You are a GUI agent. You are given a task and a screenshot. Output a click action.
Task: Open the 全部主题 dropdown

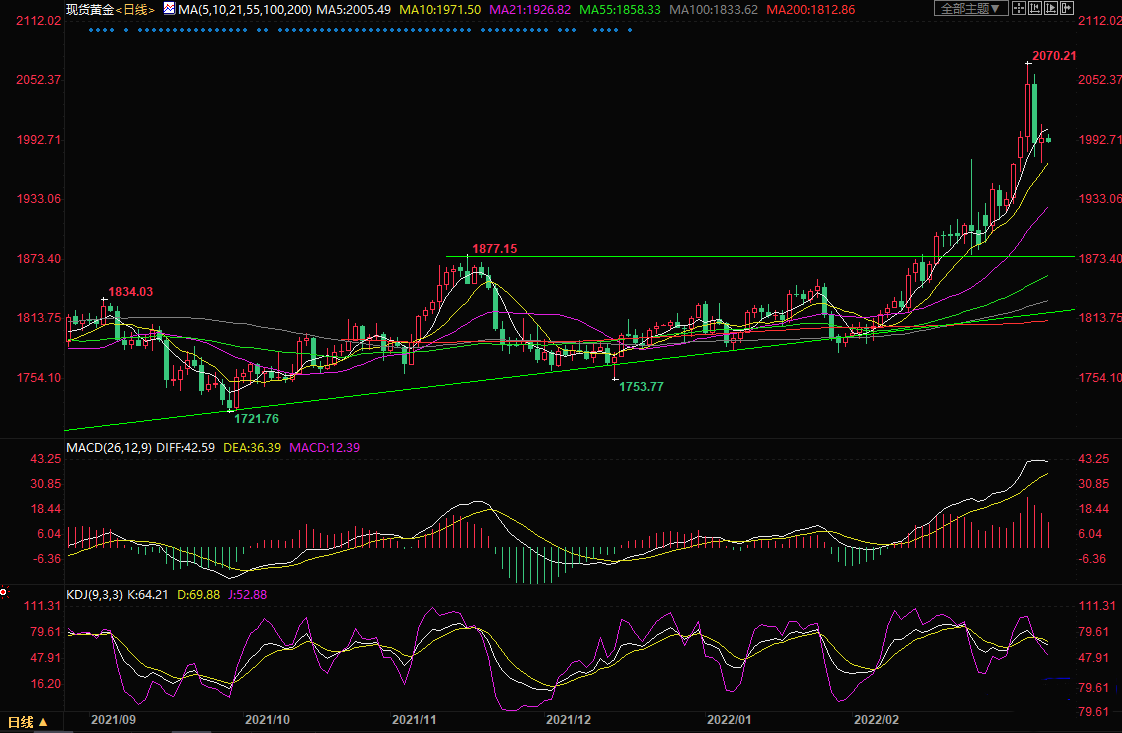point(971,8)
